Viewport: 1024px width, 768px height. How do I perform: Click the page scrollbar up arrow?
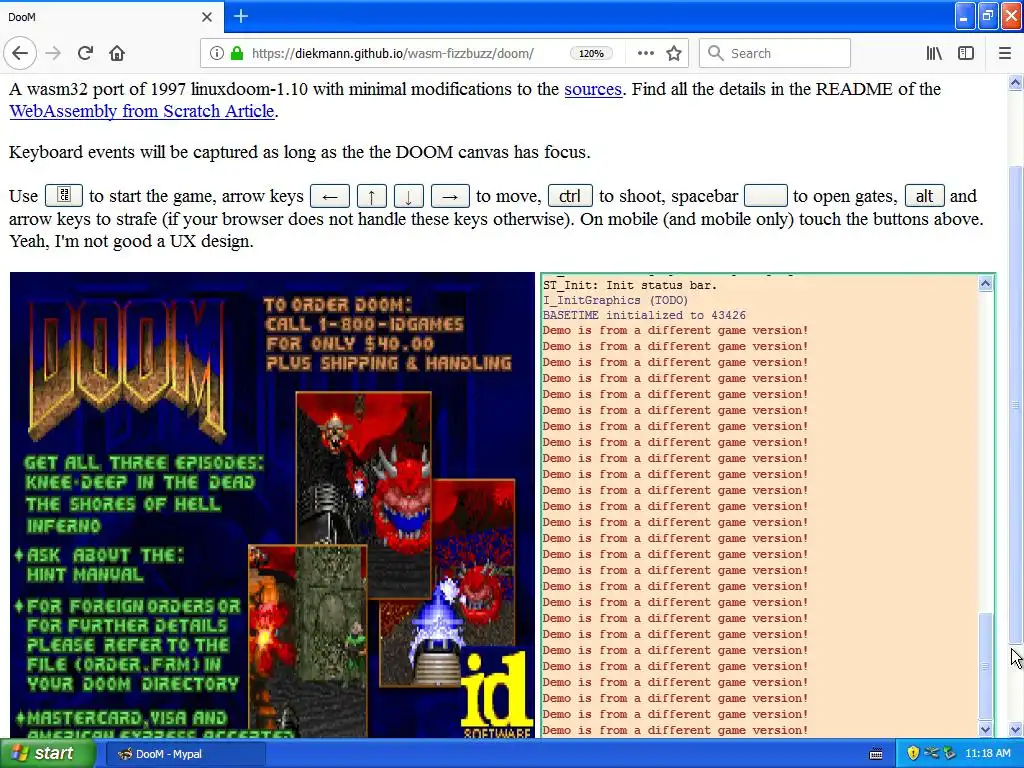[x=1016, y=82]
